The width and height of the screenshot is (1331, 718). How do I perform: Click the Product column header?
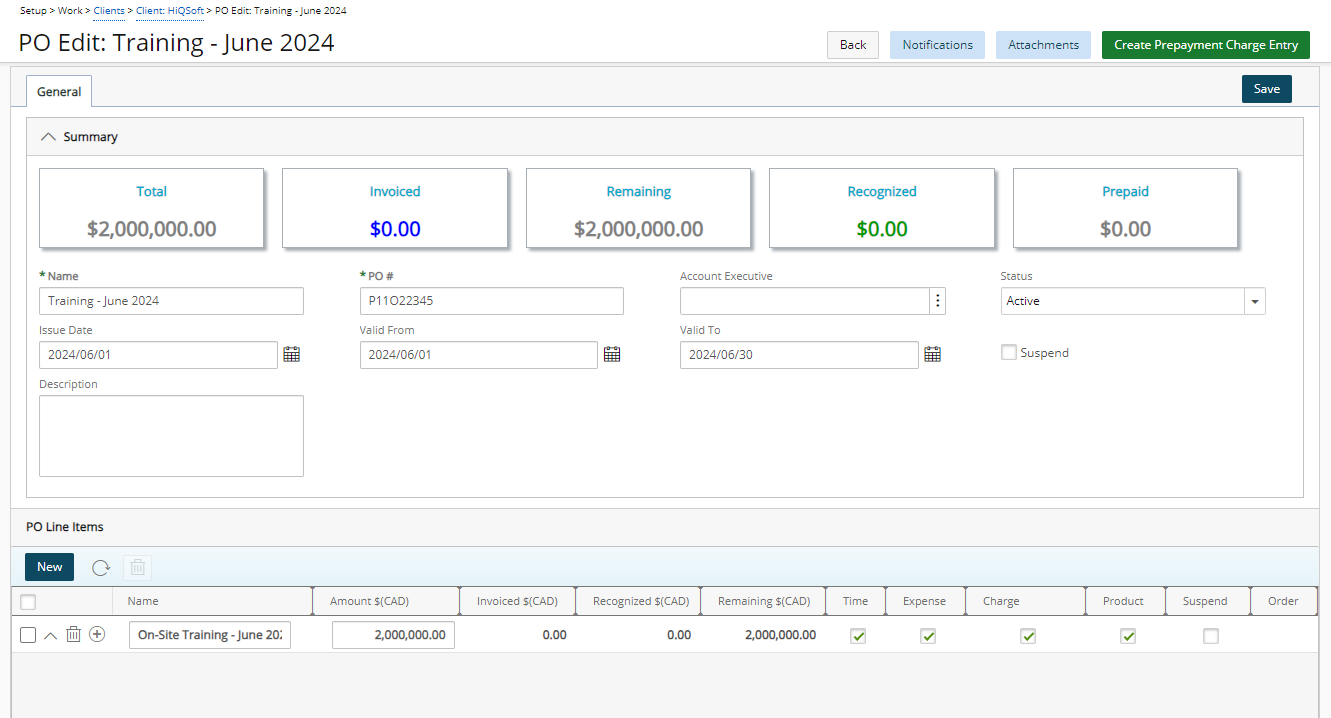1123,601
